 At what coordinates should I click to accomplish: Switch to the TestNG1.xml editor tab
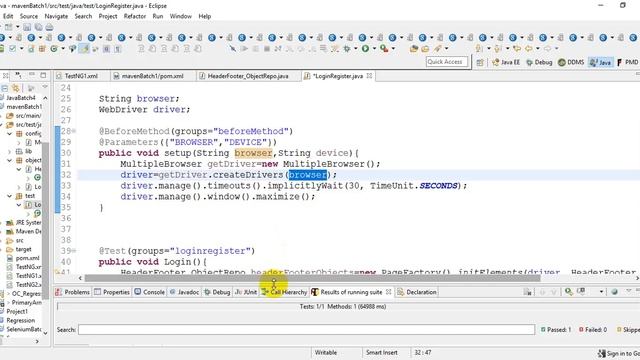pyautogui.click(x=81, y=76)
